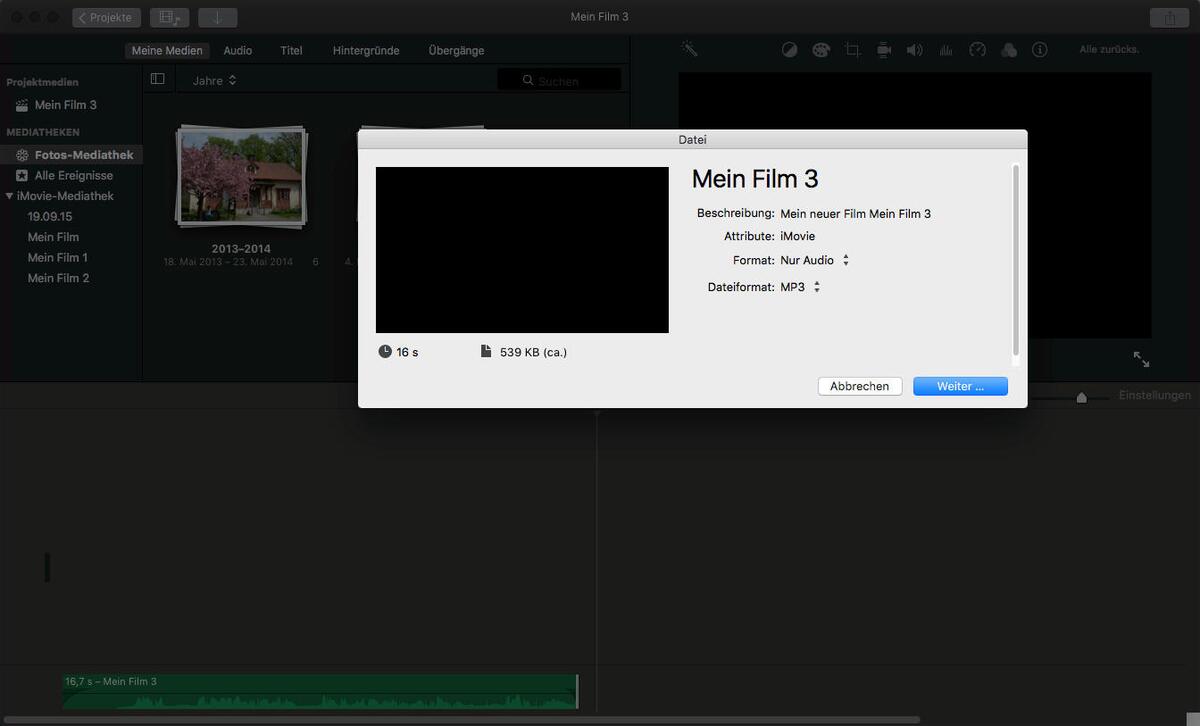Click Alle zurücks. reset button

point(1109,49)
